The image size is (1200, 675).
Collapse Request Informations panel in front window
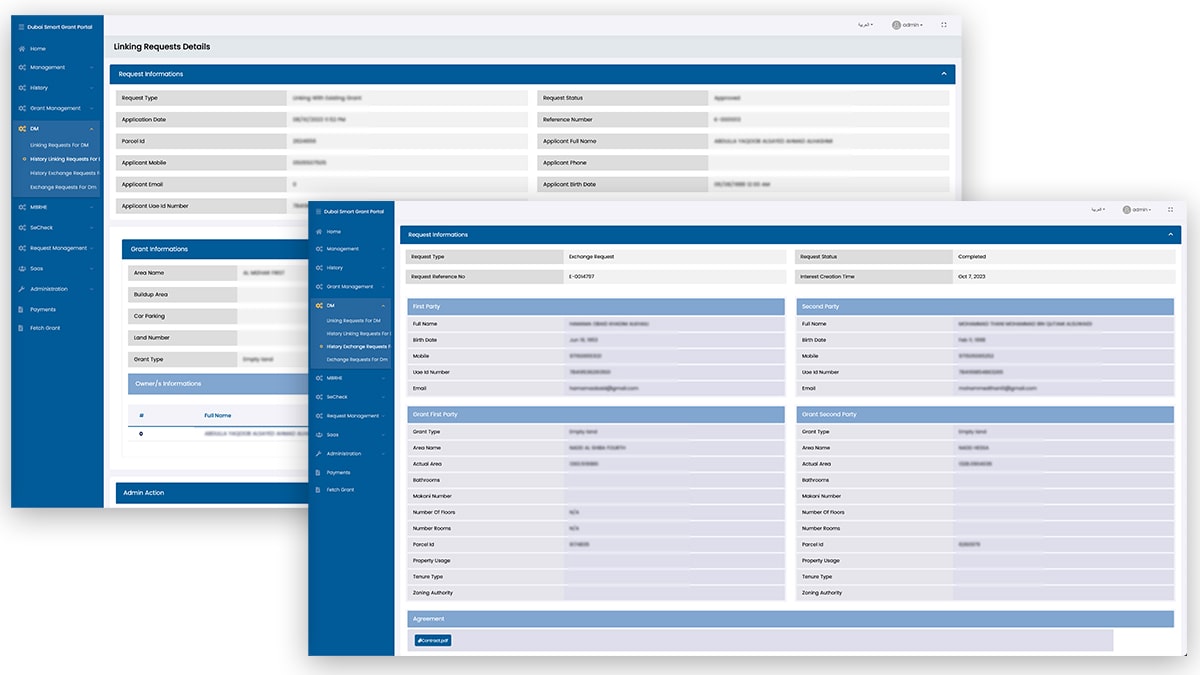(1170, 235)
